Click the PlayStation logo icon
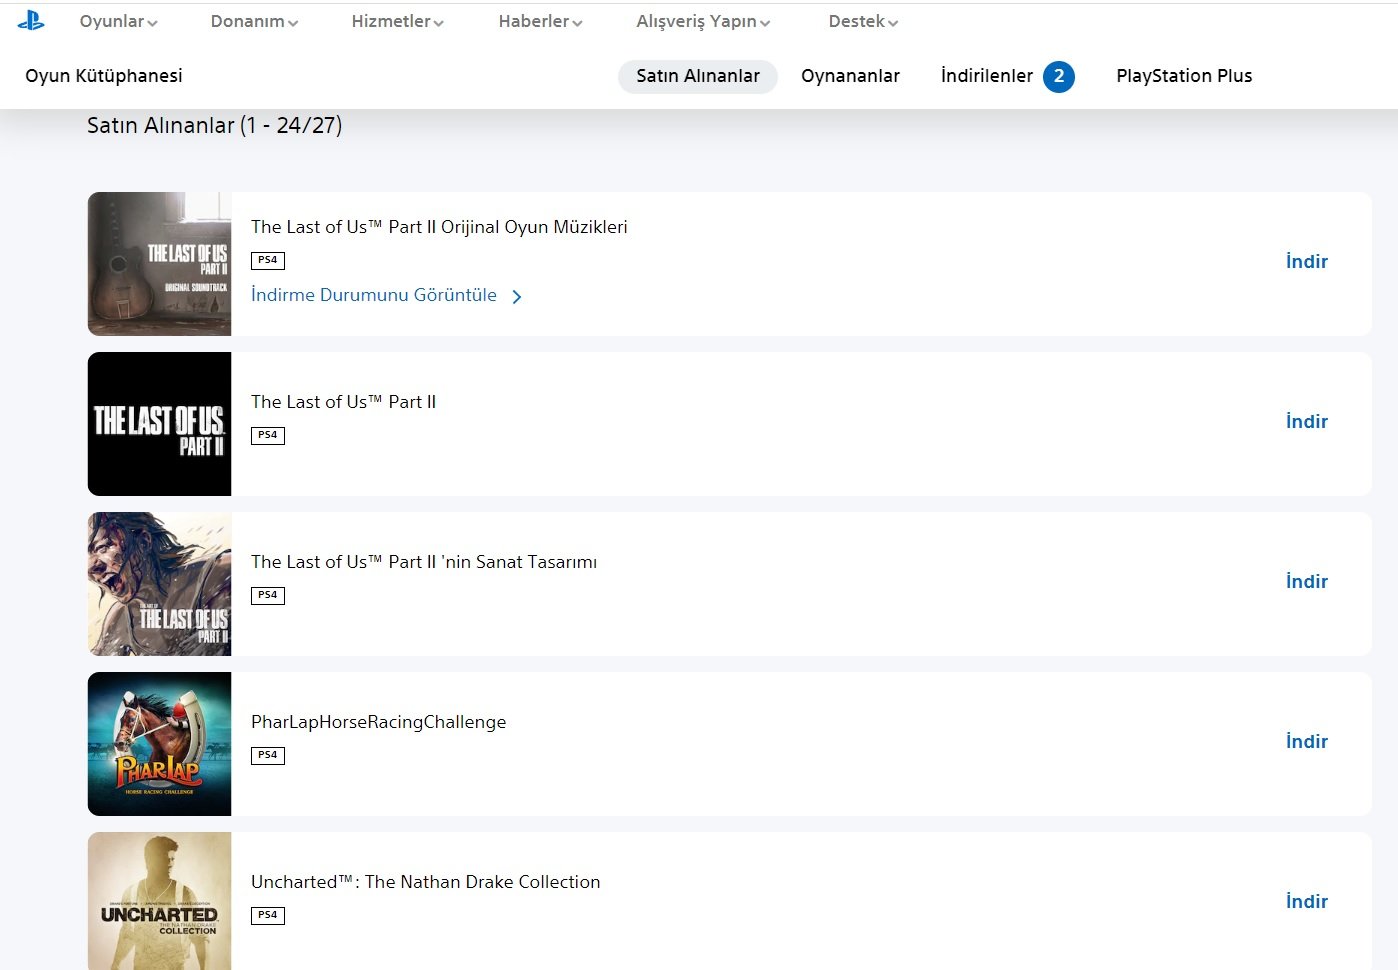This screenshot has height=970, width=1398. point(31,20)
